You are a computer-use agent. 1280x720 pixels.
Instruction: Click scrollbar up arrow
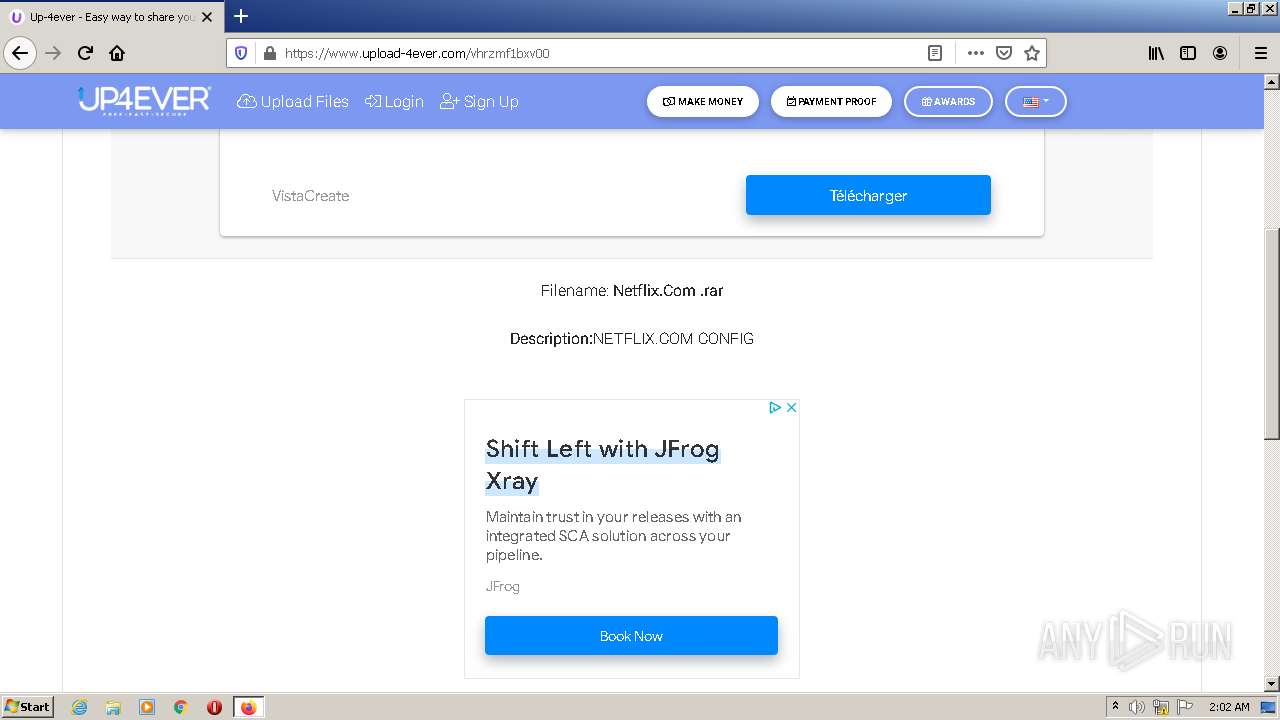(1272, 81)
